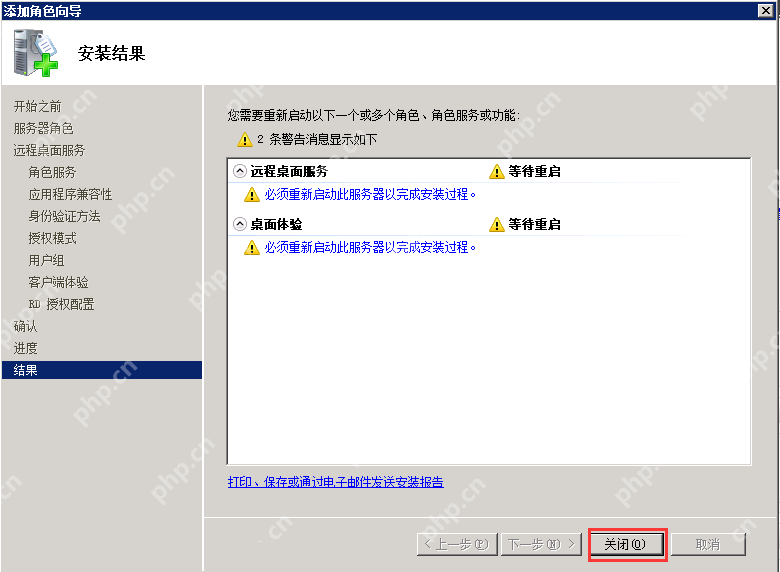
Task: Collapse the 桌面体验 result section
Action: coord(240,224)
